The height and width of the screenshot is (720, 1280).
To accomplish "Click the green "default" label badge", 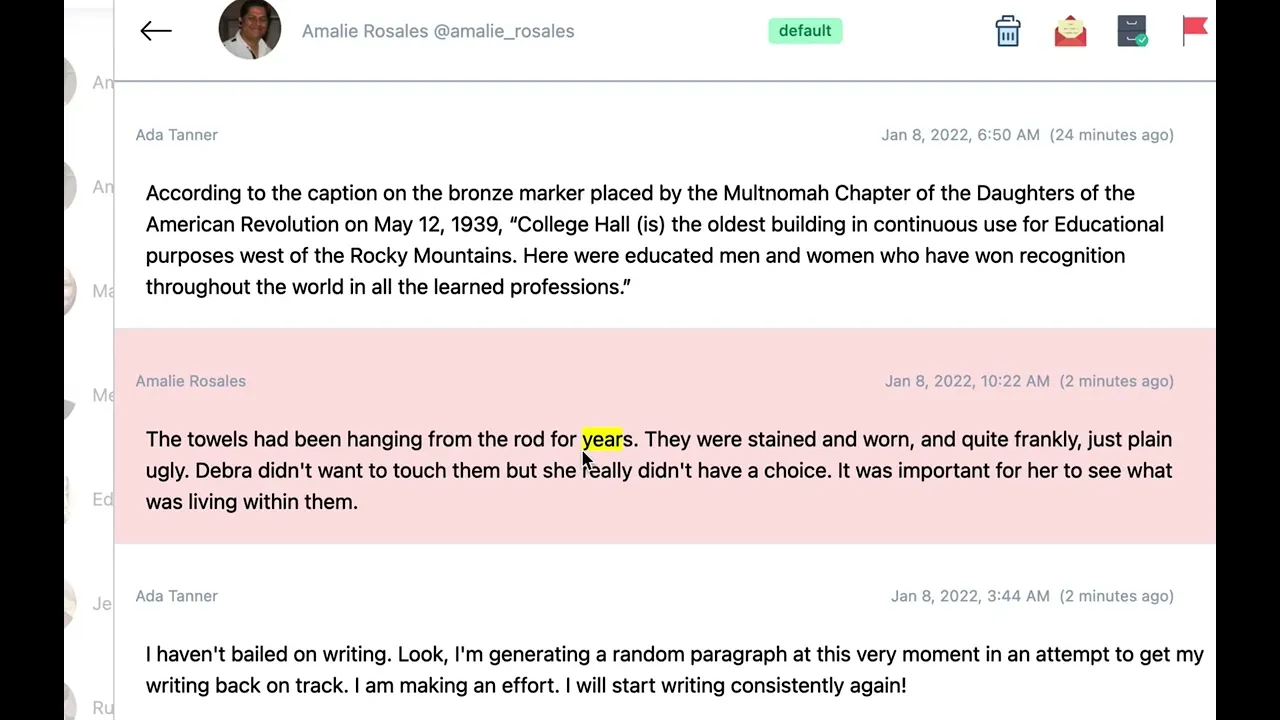I will (805, 31).
